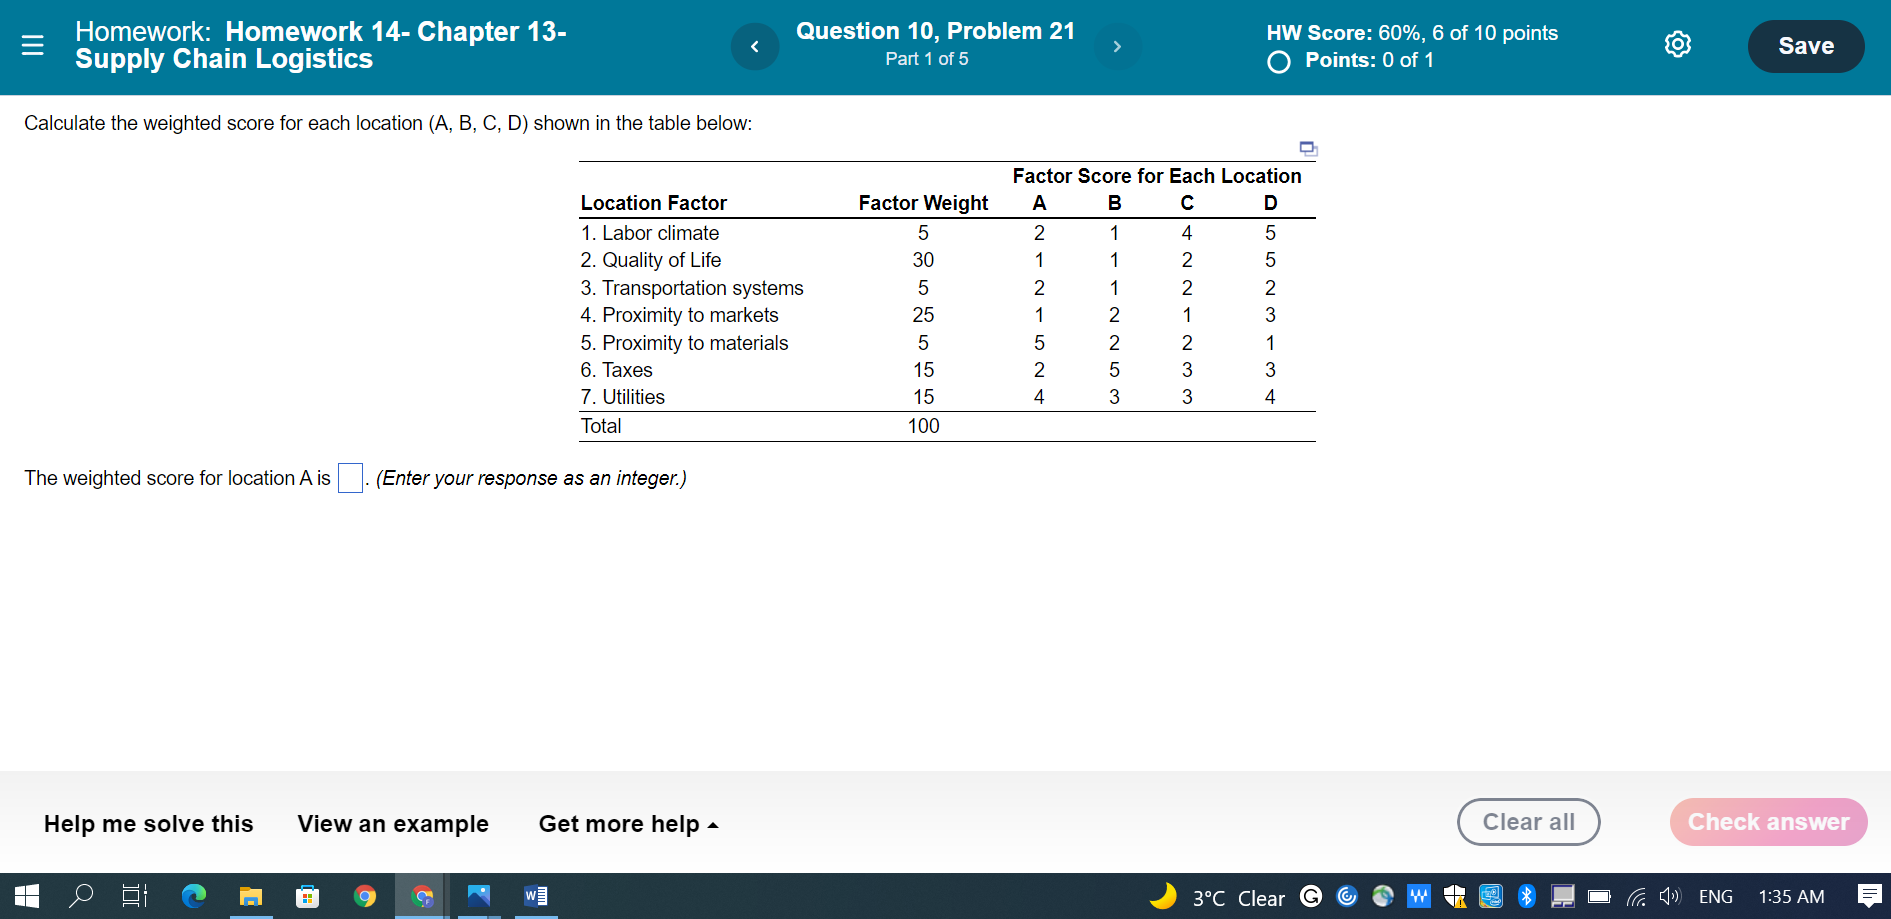Collapse the Get more help menu
Image resolution: width=1891 pixels, height=919 pixels.
(x=628, y=824)
